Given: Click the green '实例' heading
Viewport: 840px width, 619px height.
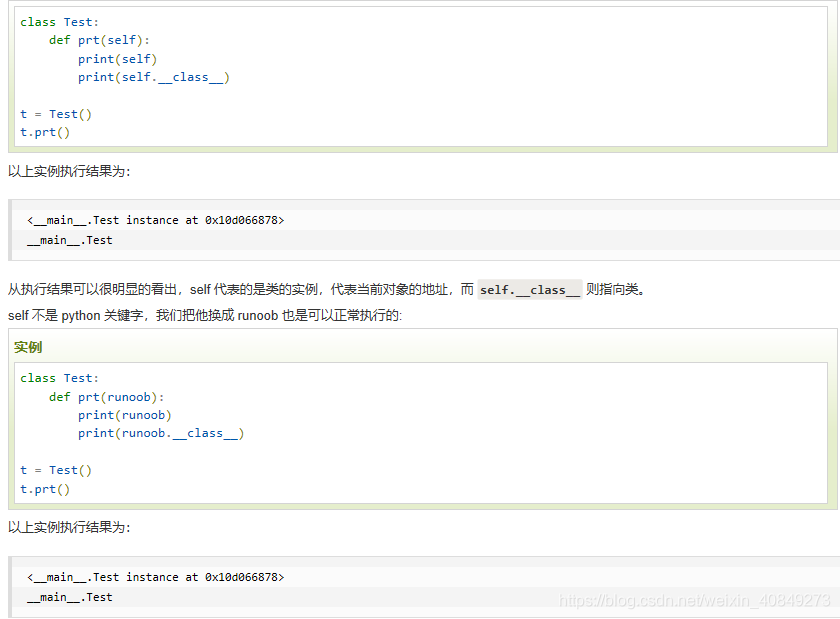Looking at the screenshot, I should pos(28,347).
